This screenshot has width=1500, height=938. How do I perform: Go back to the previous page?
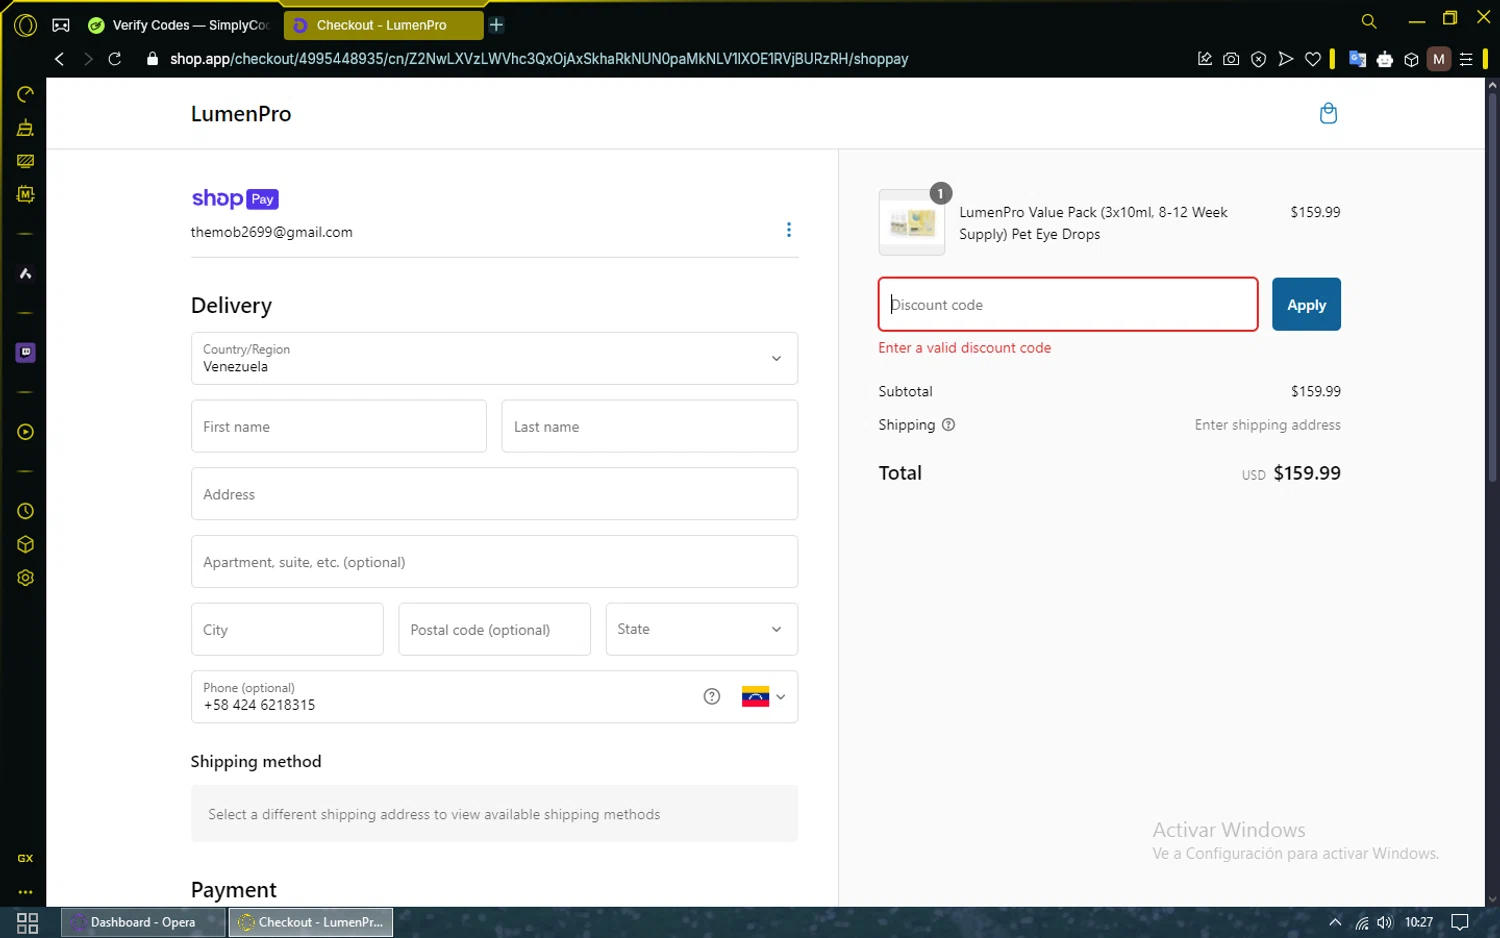point(60,59)
